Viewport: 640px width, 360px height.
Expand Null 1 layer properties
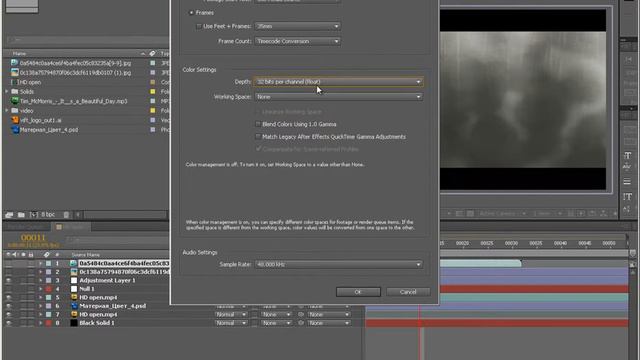click(x=40, y=289)
